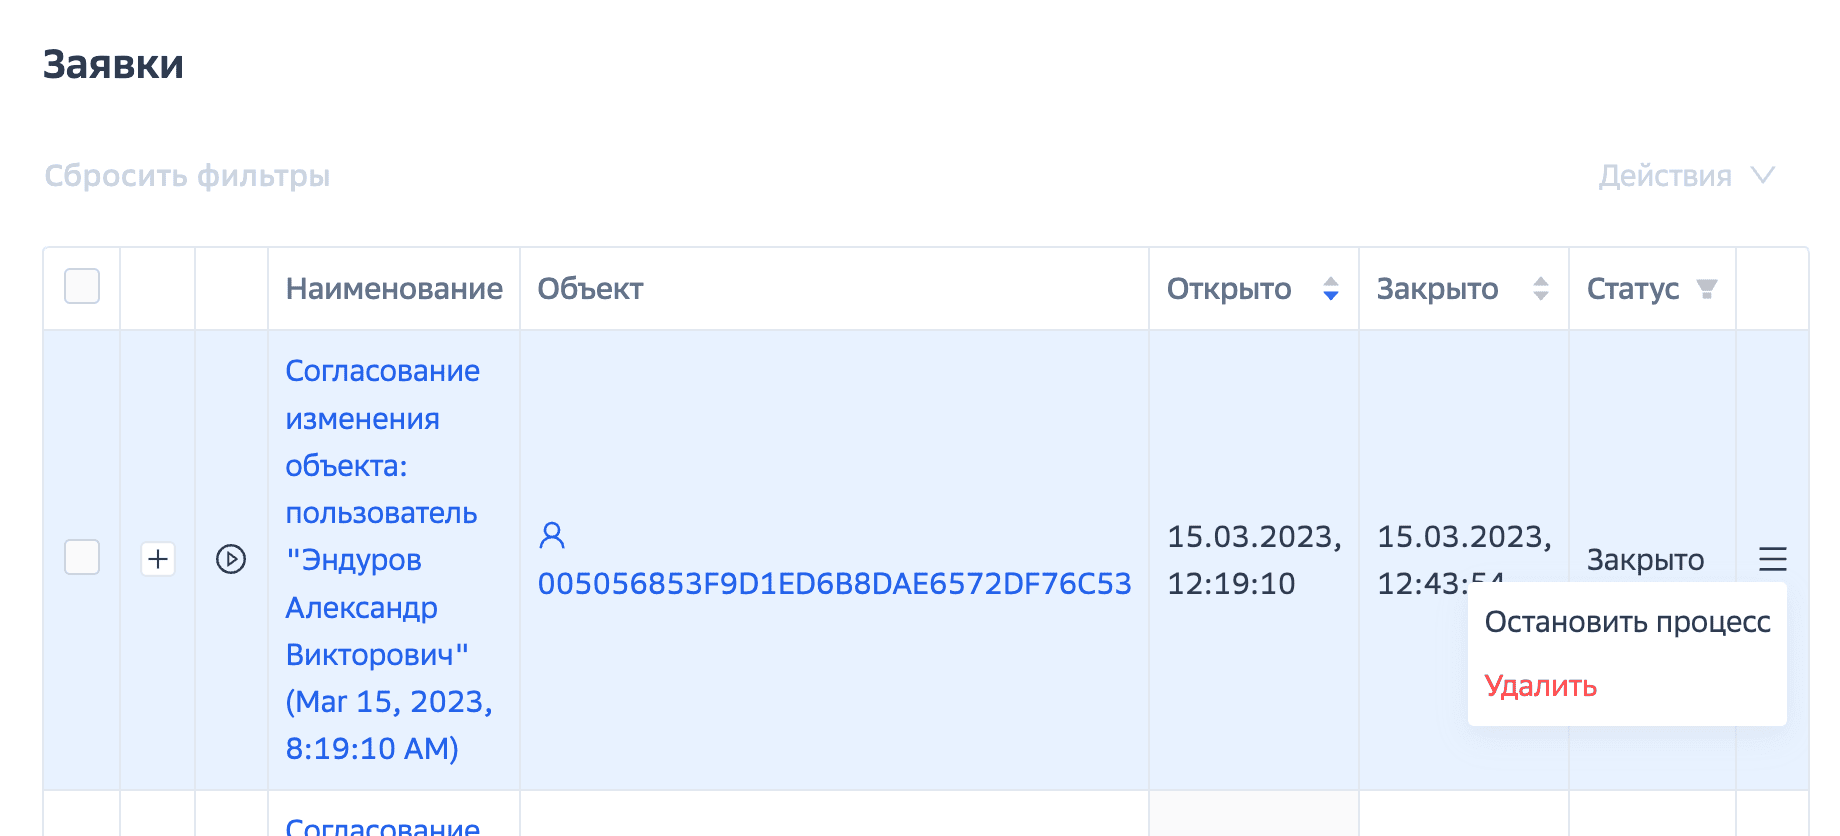
Task: Open the second row's Согласование link
Action: (382, 825)
